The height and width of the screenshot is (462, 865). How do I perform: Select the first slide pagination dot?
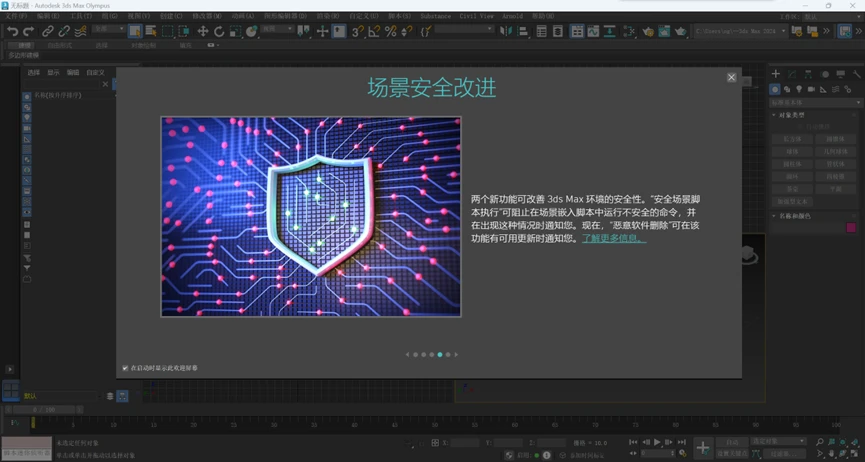[416, 354]
